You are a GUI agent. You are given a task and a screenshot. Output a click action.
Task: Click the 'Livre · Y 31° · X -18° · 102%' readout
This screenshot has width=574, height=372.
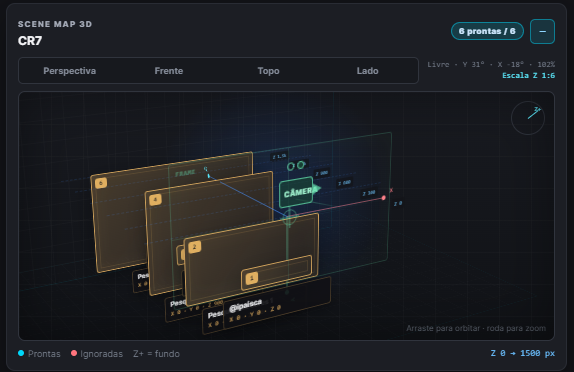491,64
